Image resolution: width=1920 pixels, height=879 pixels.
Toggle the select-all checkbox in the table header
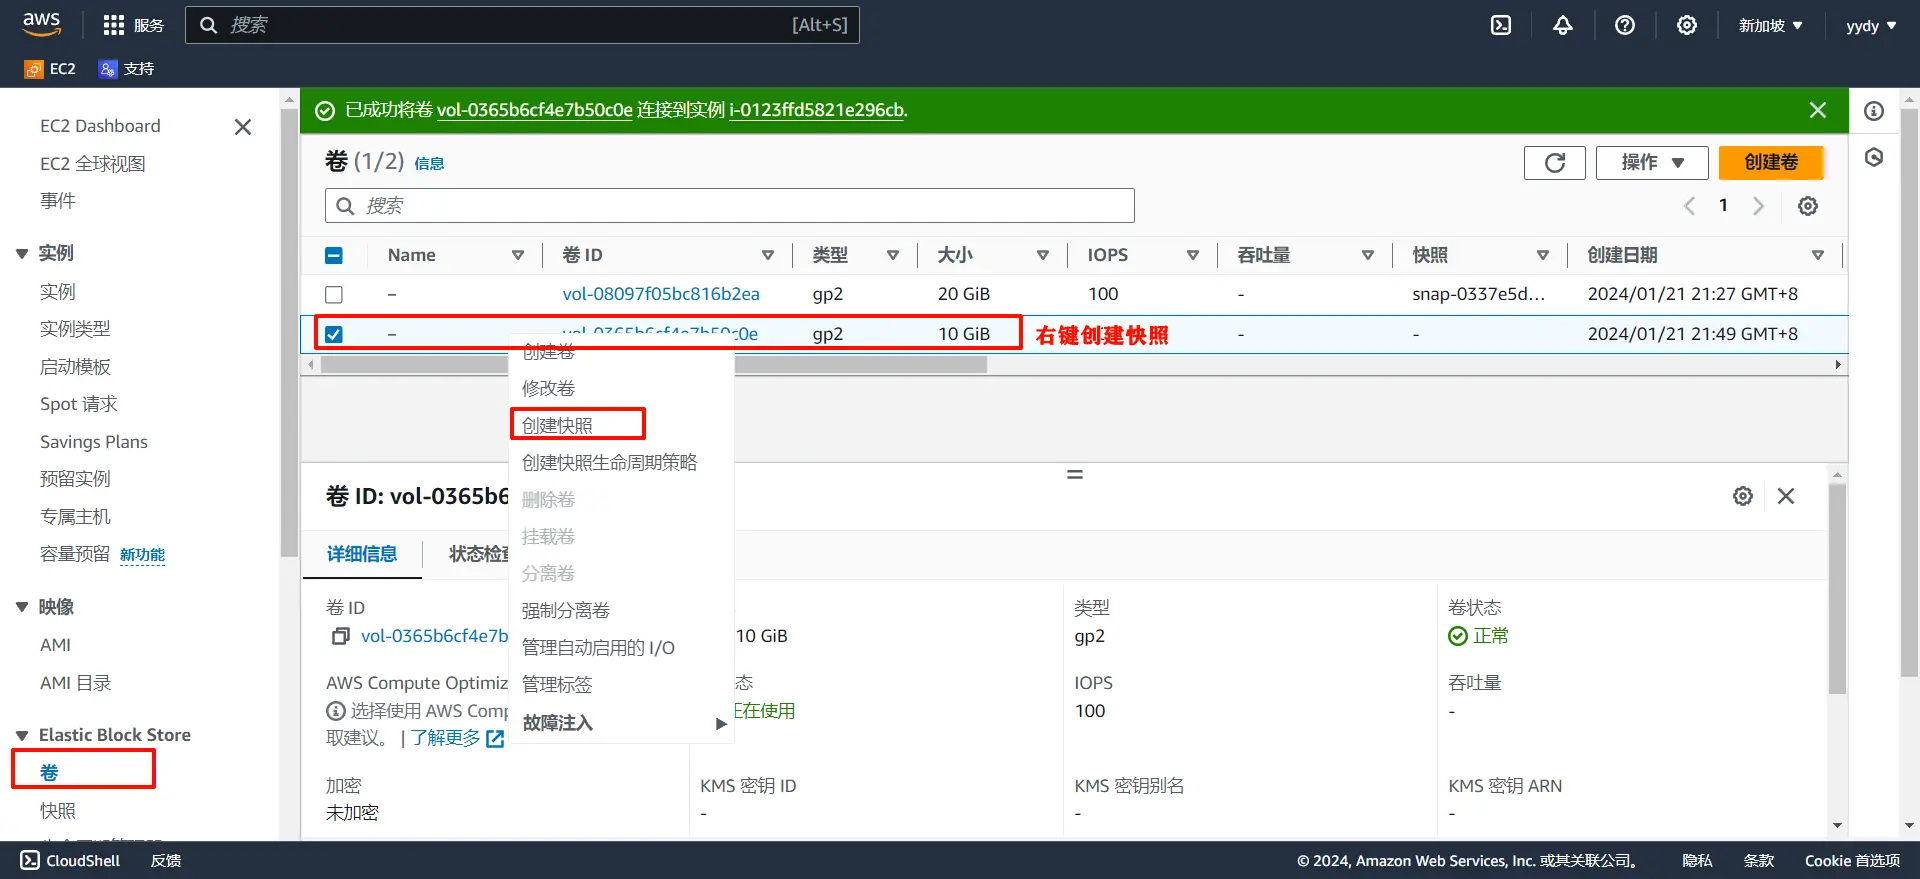(334, 256)
